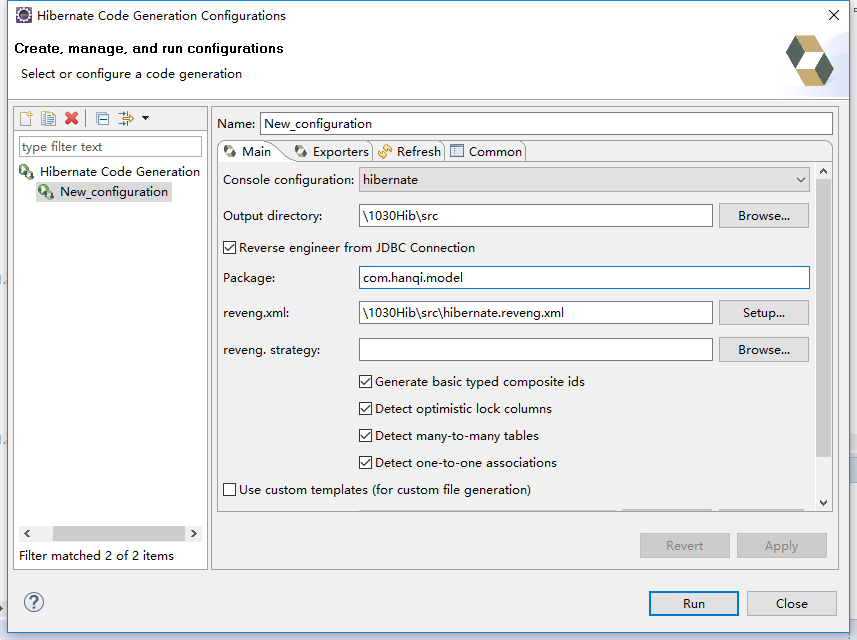The height and width of the screenshot is (640, 857).
Task: Click the Refresh tab icon
Action: point(385,151)
